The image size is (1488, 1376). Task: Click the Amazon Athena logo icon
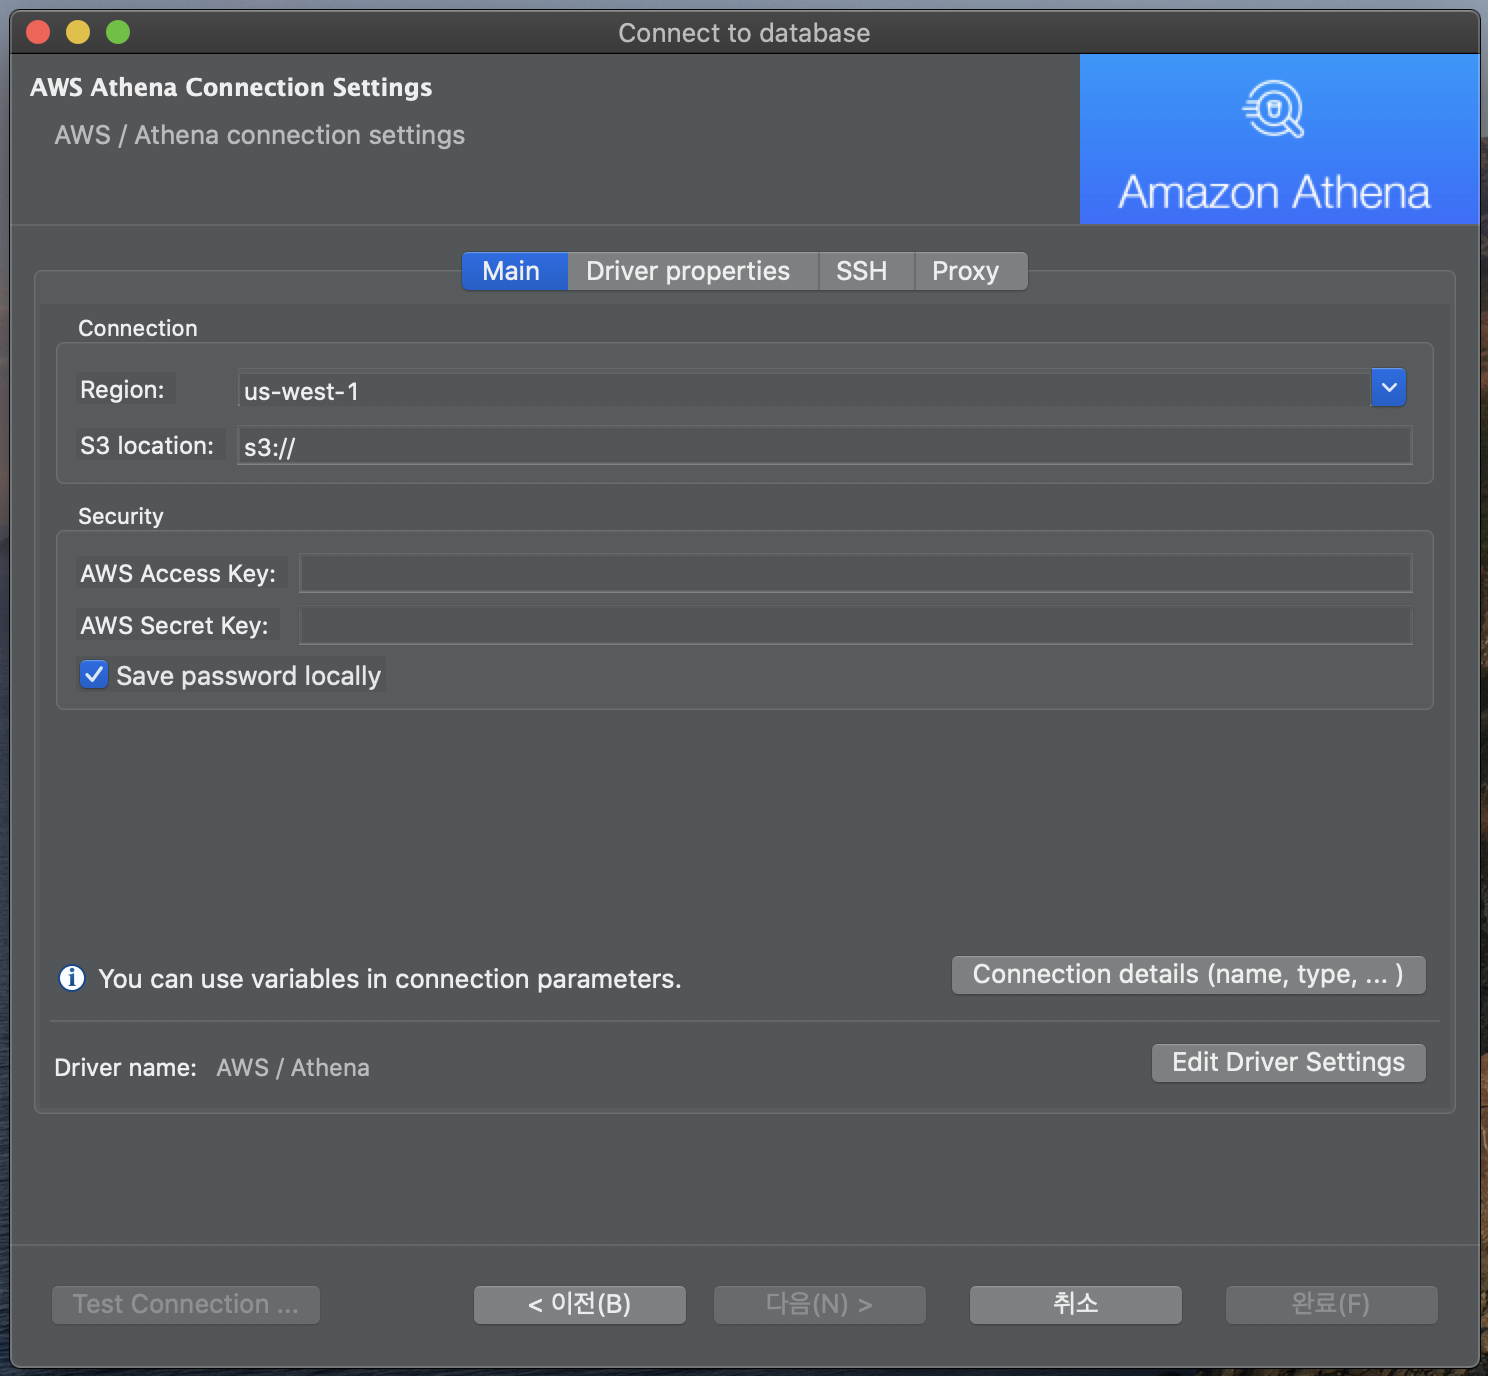pyautogui.click(x=1273, y=109)
